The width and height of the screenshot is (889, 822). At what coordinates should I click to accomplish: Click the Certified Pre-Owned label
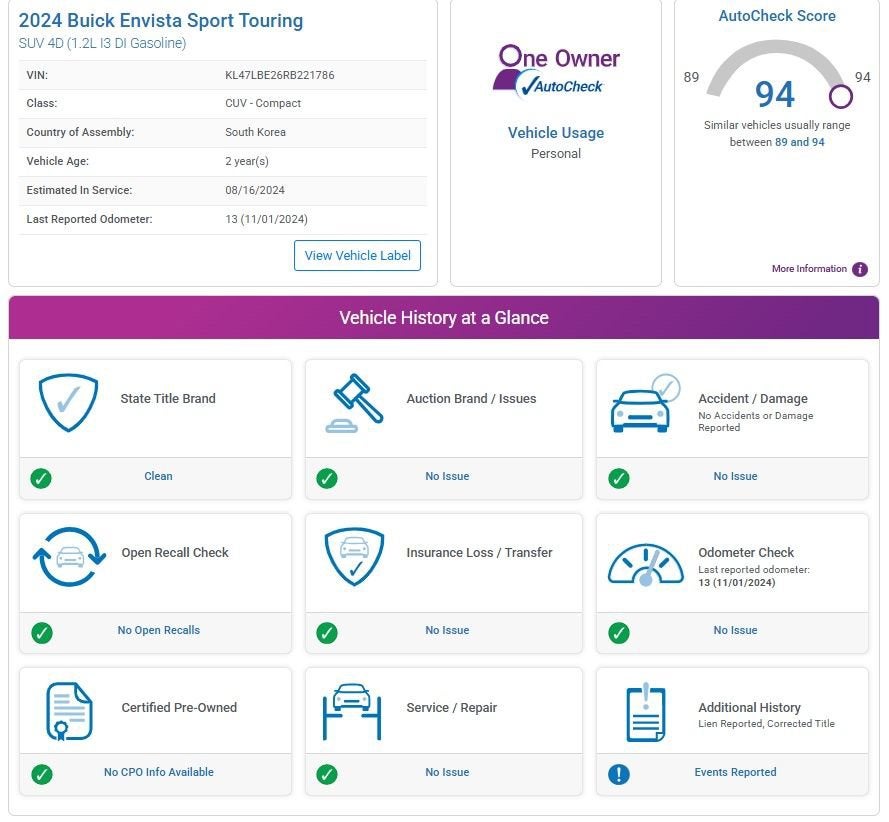(x=179, y=707)
